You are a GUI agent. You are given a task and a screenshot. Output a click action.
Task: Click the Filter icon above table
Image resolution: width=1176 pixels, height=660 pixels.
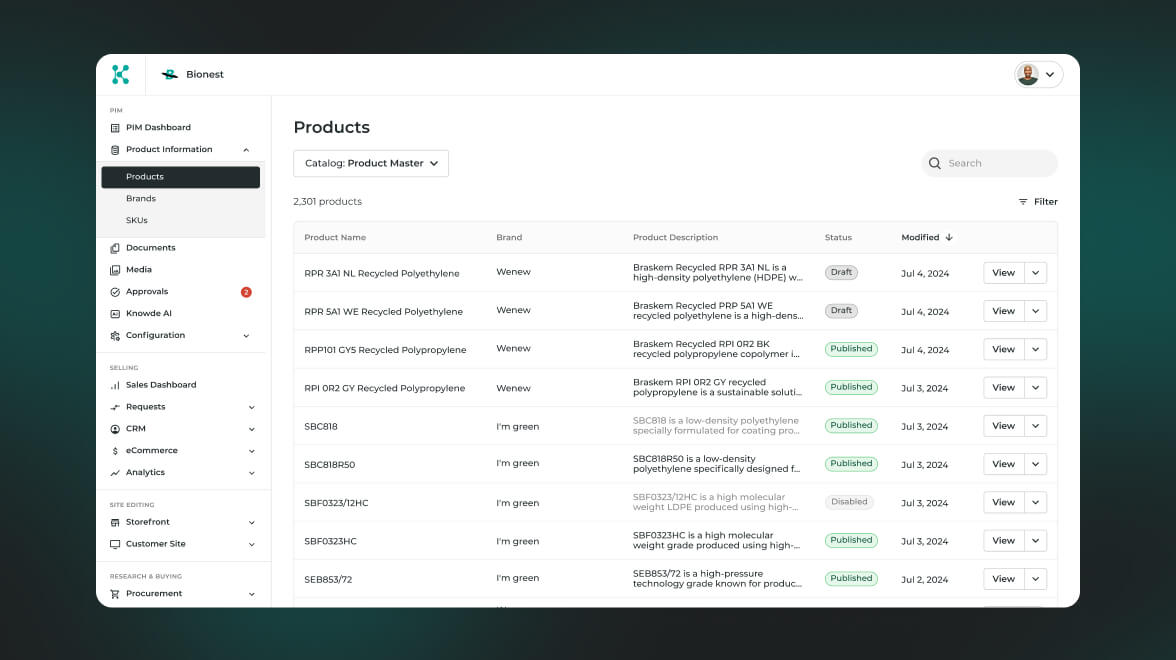(x=1023, y=202)
